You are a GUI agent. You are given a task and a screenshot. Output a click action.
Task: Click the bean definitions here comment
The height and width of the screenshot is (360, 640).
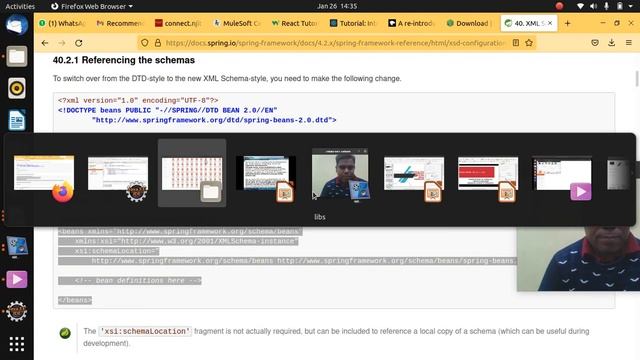(x=138, y=280)
